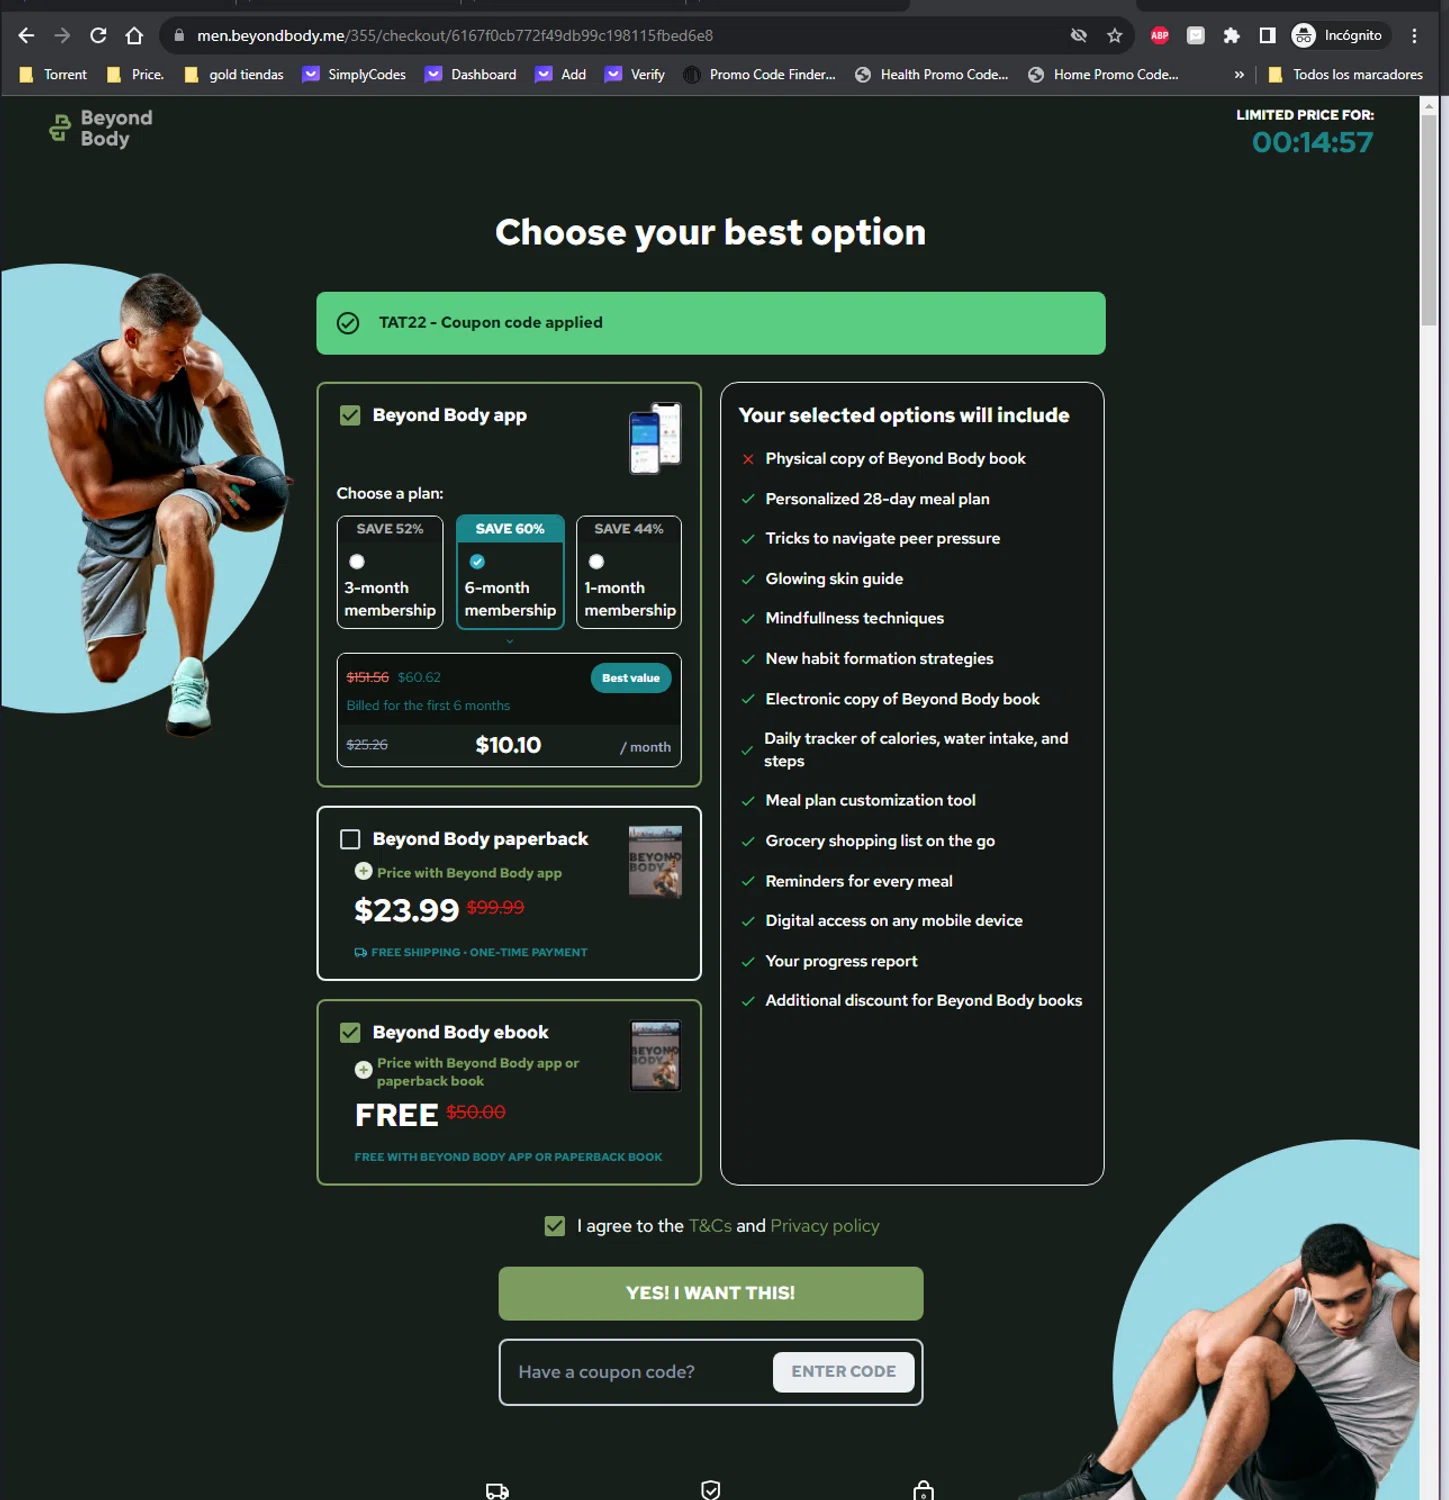The width and height of the screenshot is (1449, 1500).
Task: Click the red X beside Physical copy item
Action: coord(748,459)
